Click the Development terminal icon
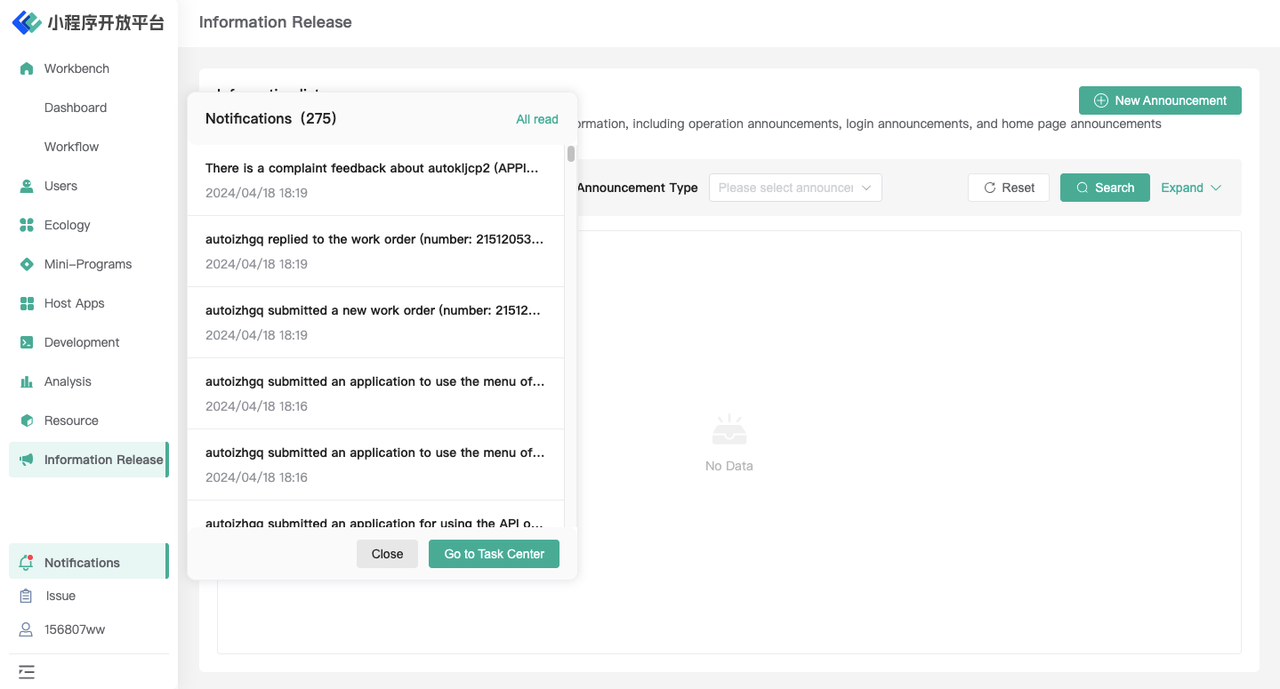The width and height of the screenshot is (1280, 689). tap(27, 342)
